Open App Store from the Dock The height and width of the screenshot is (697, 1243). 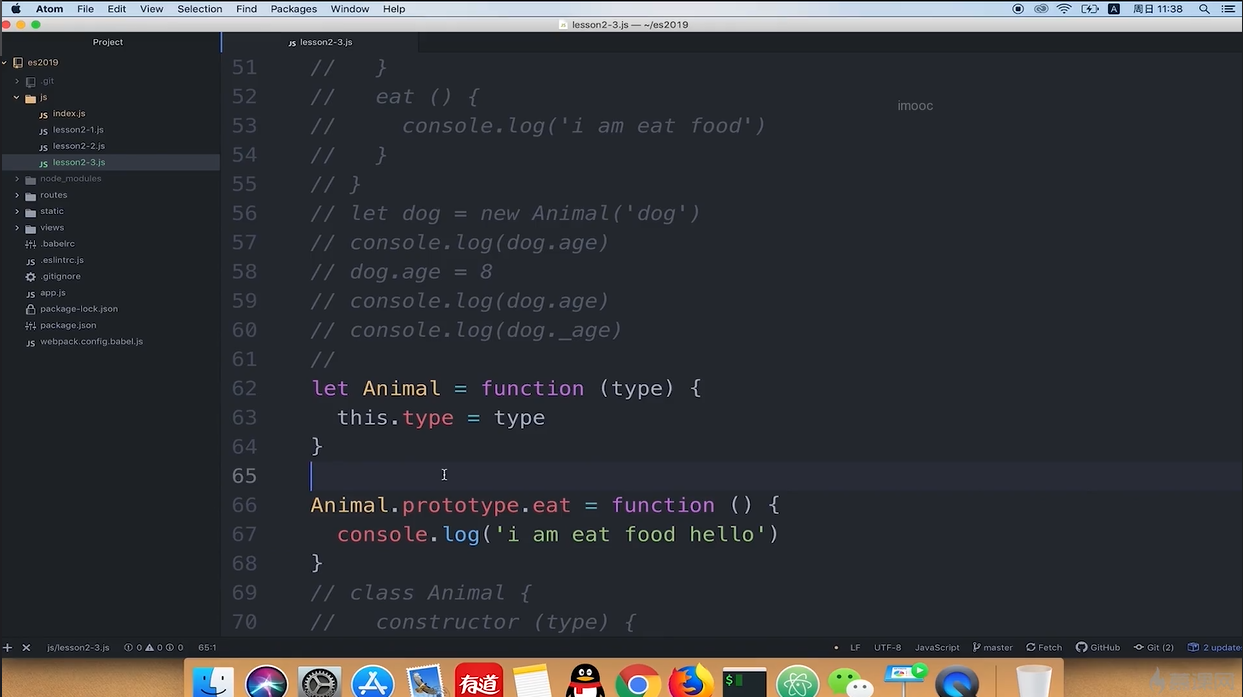[374, 682]
